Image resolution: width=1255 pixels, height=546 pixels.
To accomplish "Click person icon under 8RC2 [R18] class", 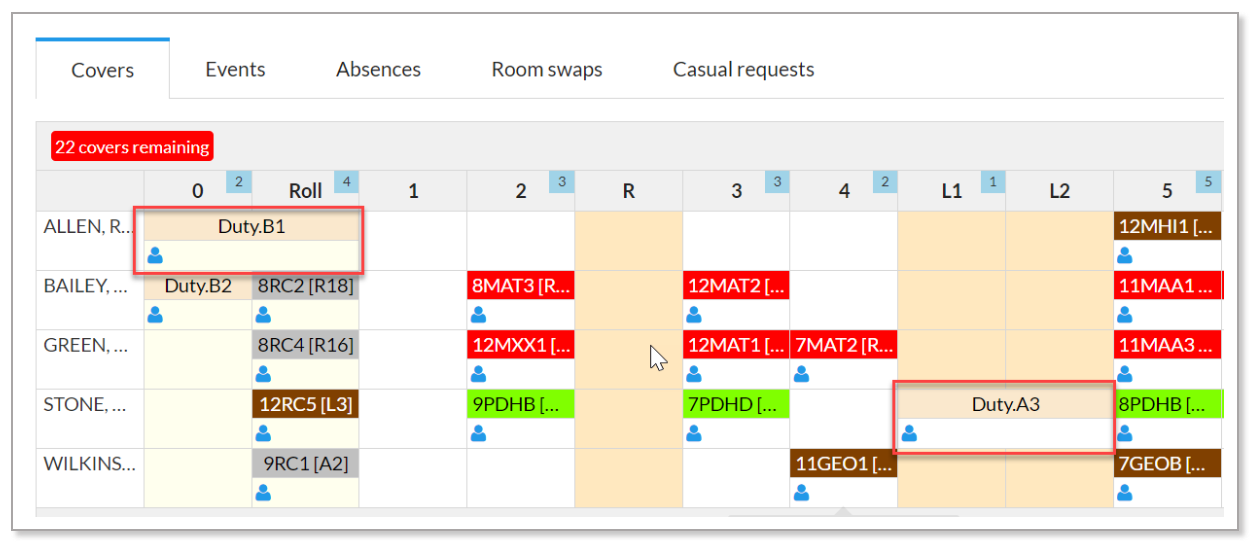I will (x=263, y=315).
